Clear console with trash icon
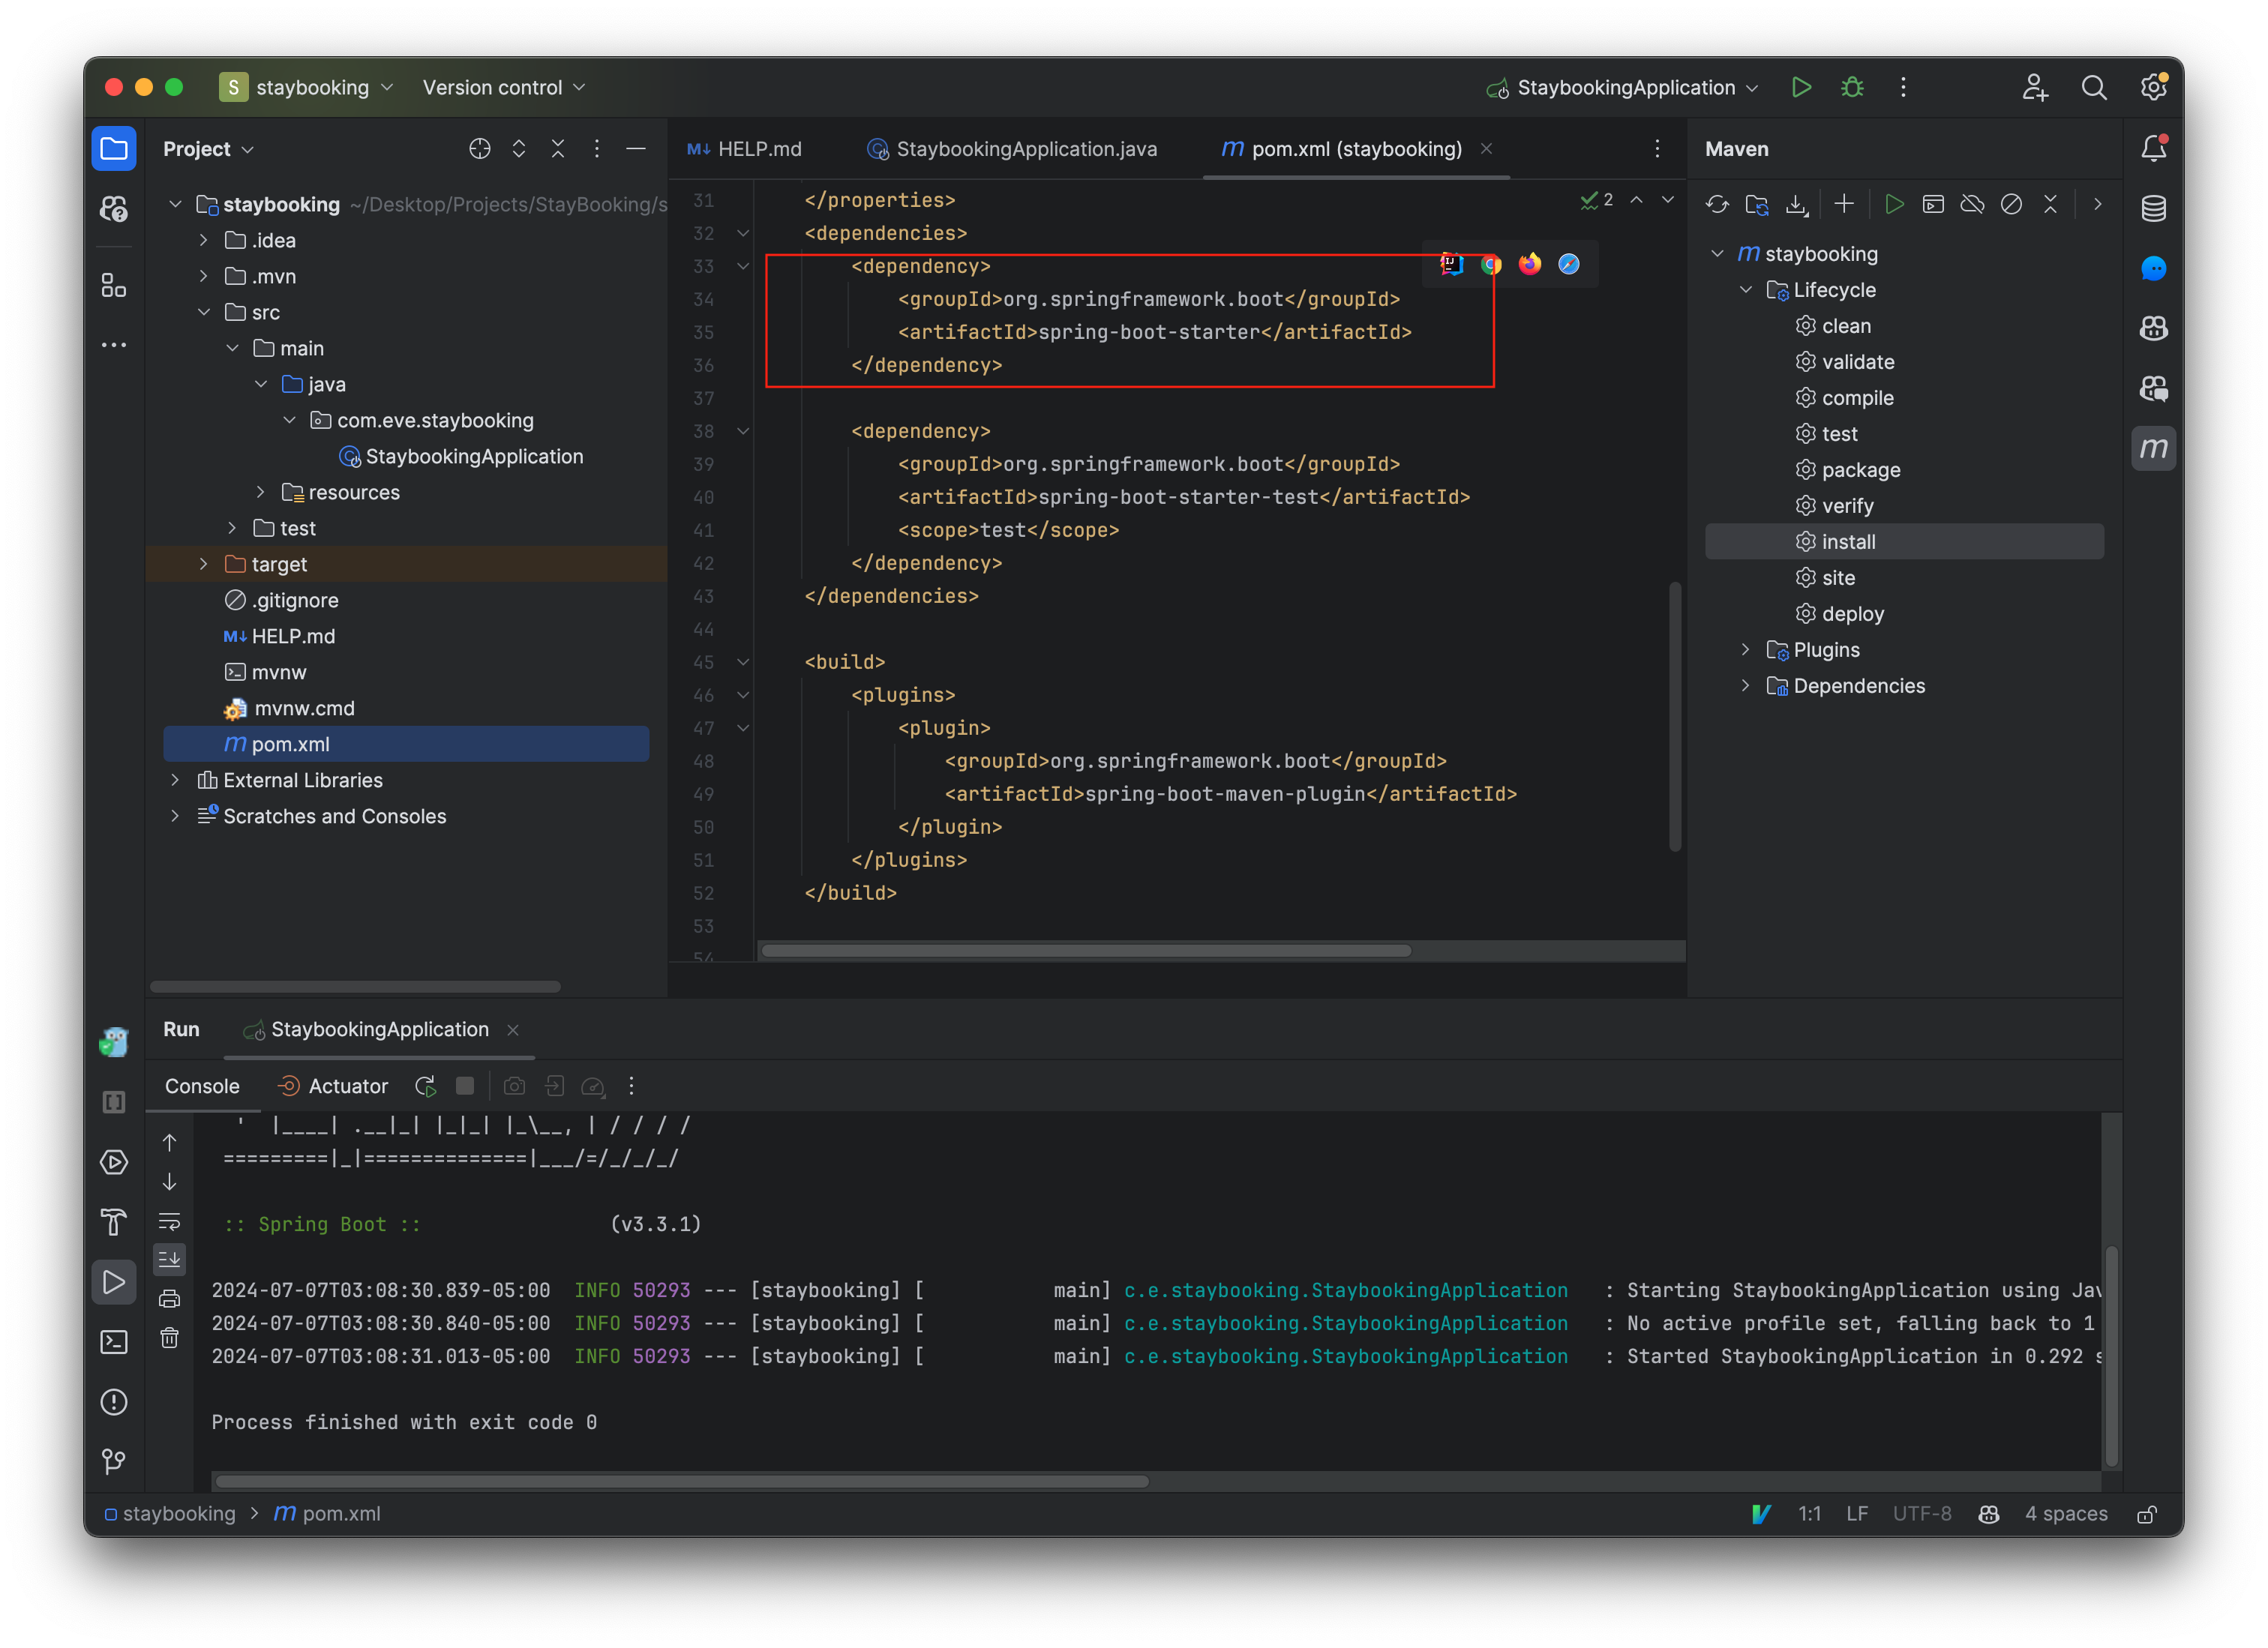The image size is (2268, 1648). pos(170,1338)
